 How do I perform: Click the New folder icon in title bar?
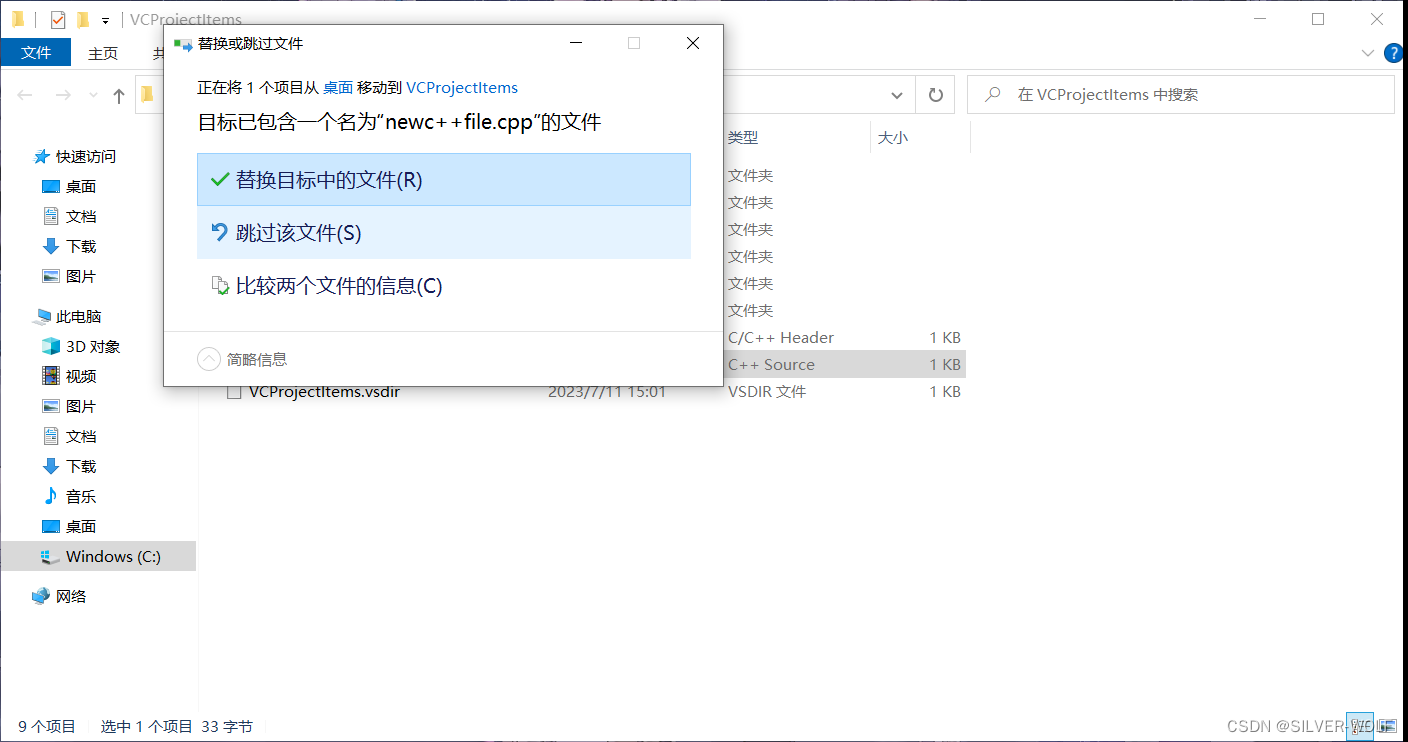[83, 19]
